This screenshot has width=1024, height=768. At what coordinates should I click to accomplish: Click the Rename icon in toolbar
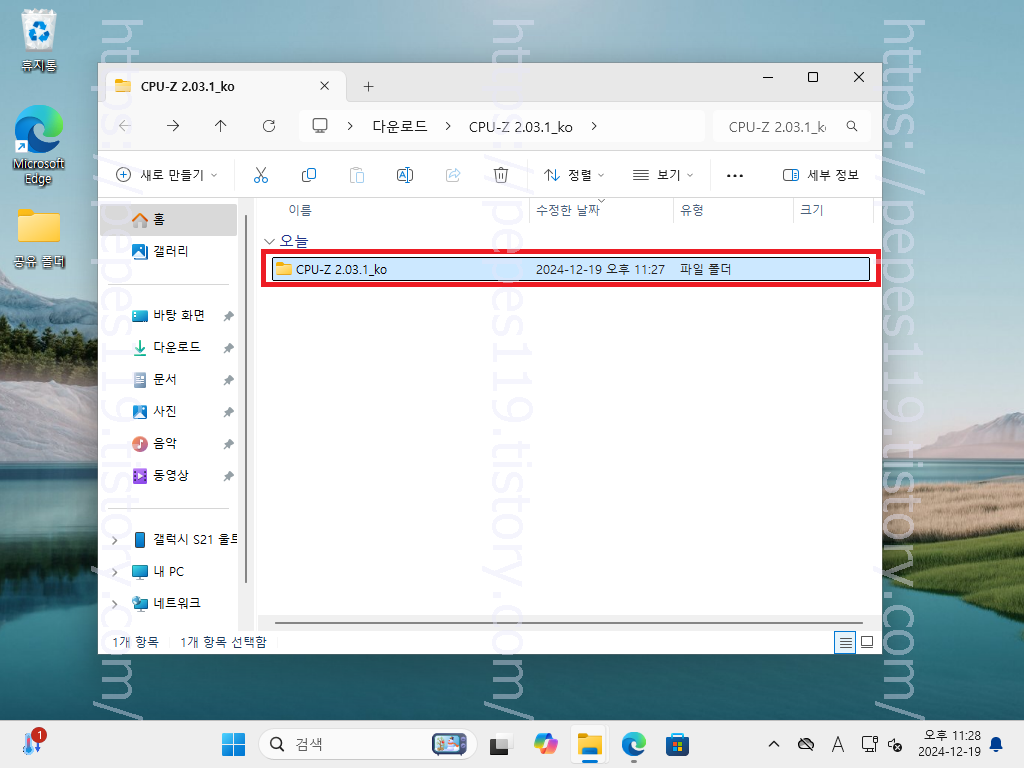coord(405,175)
